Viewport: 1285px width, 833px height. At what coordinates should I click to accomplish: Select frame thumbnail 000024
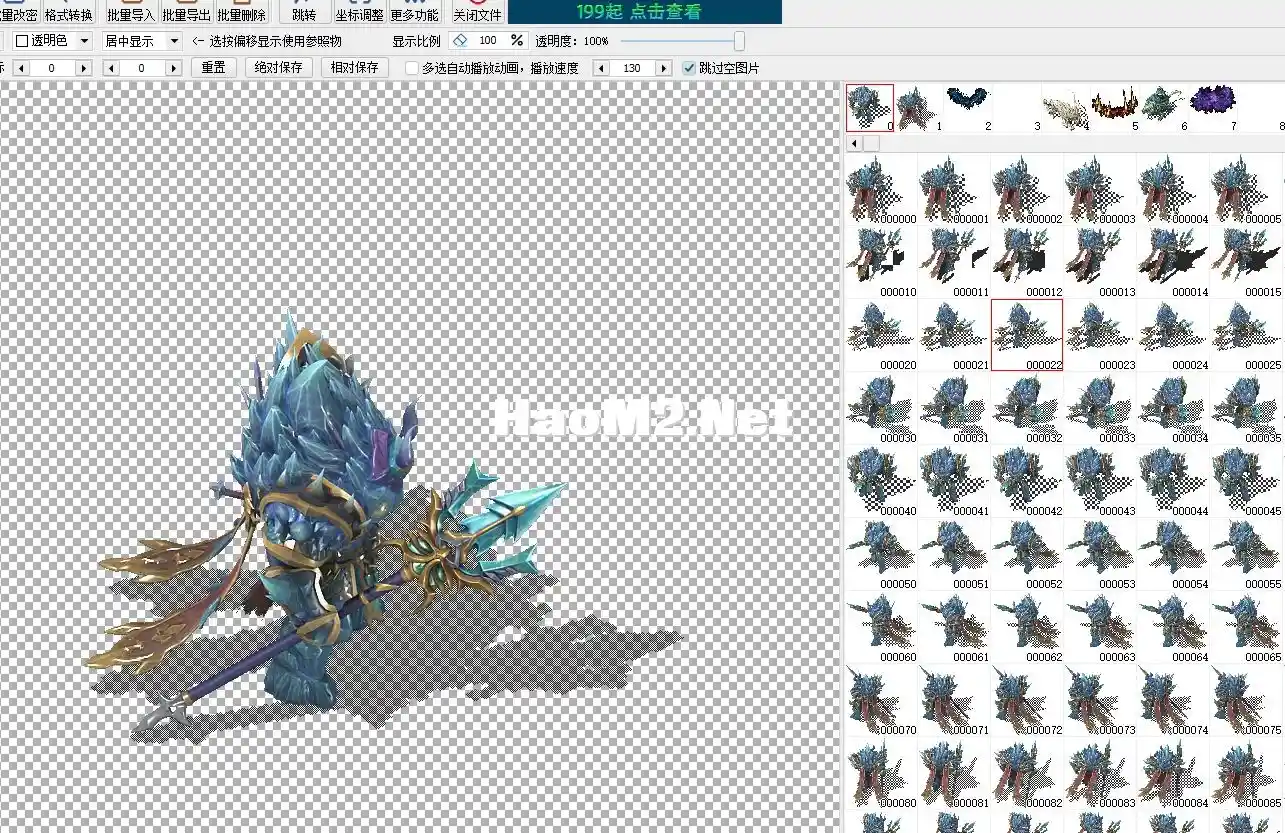click(x=1173, y=335)
